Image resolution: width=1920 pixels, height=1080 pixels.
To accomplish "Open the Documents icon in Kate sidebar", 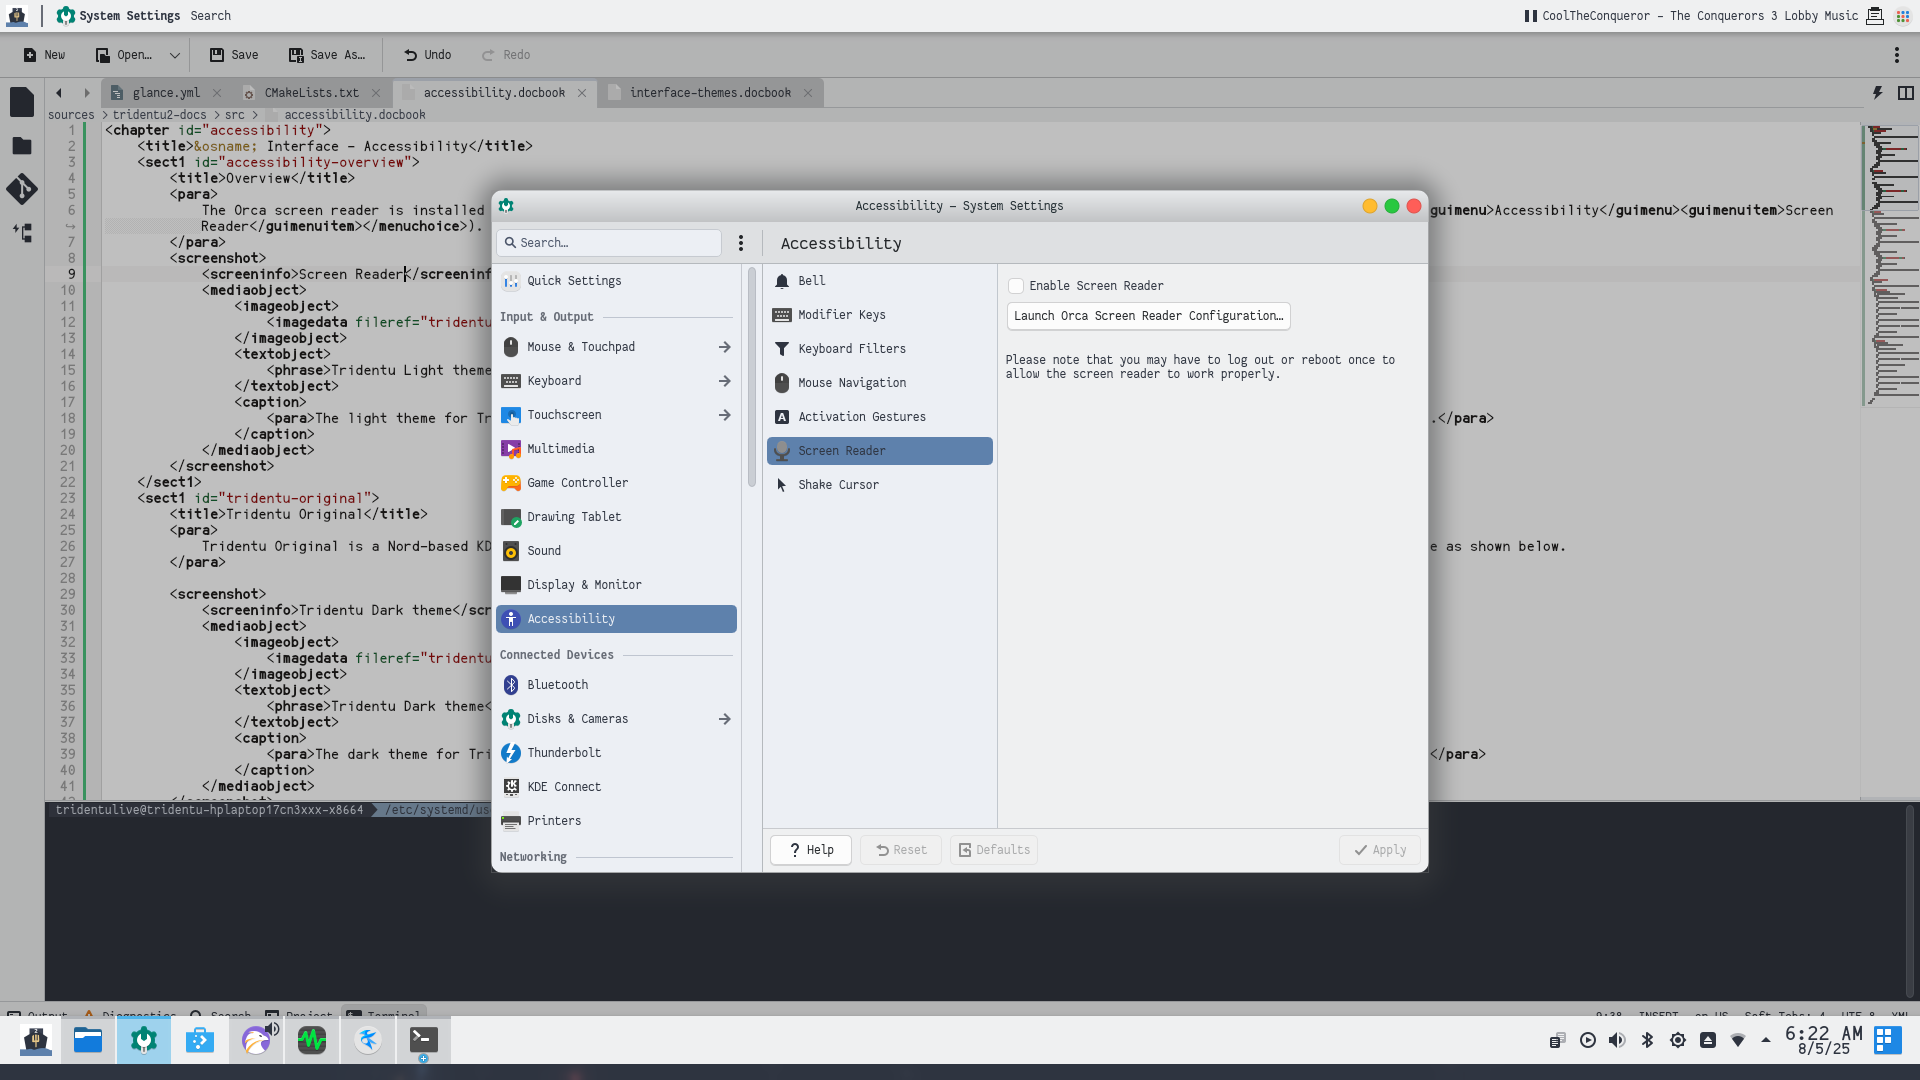I will pos(22,102).
